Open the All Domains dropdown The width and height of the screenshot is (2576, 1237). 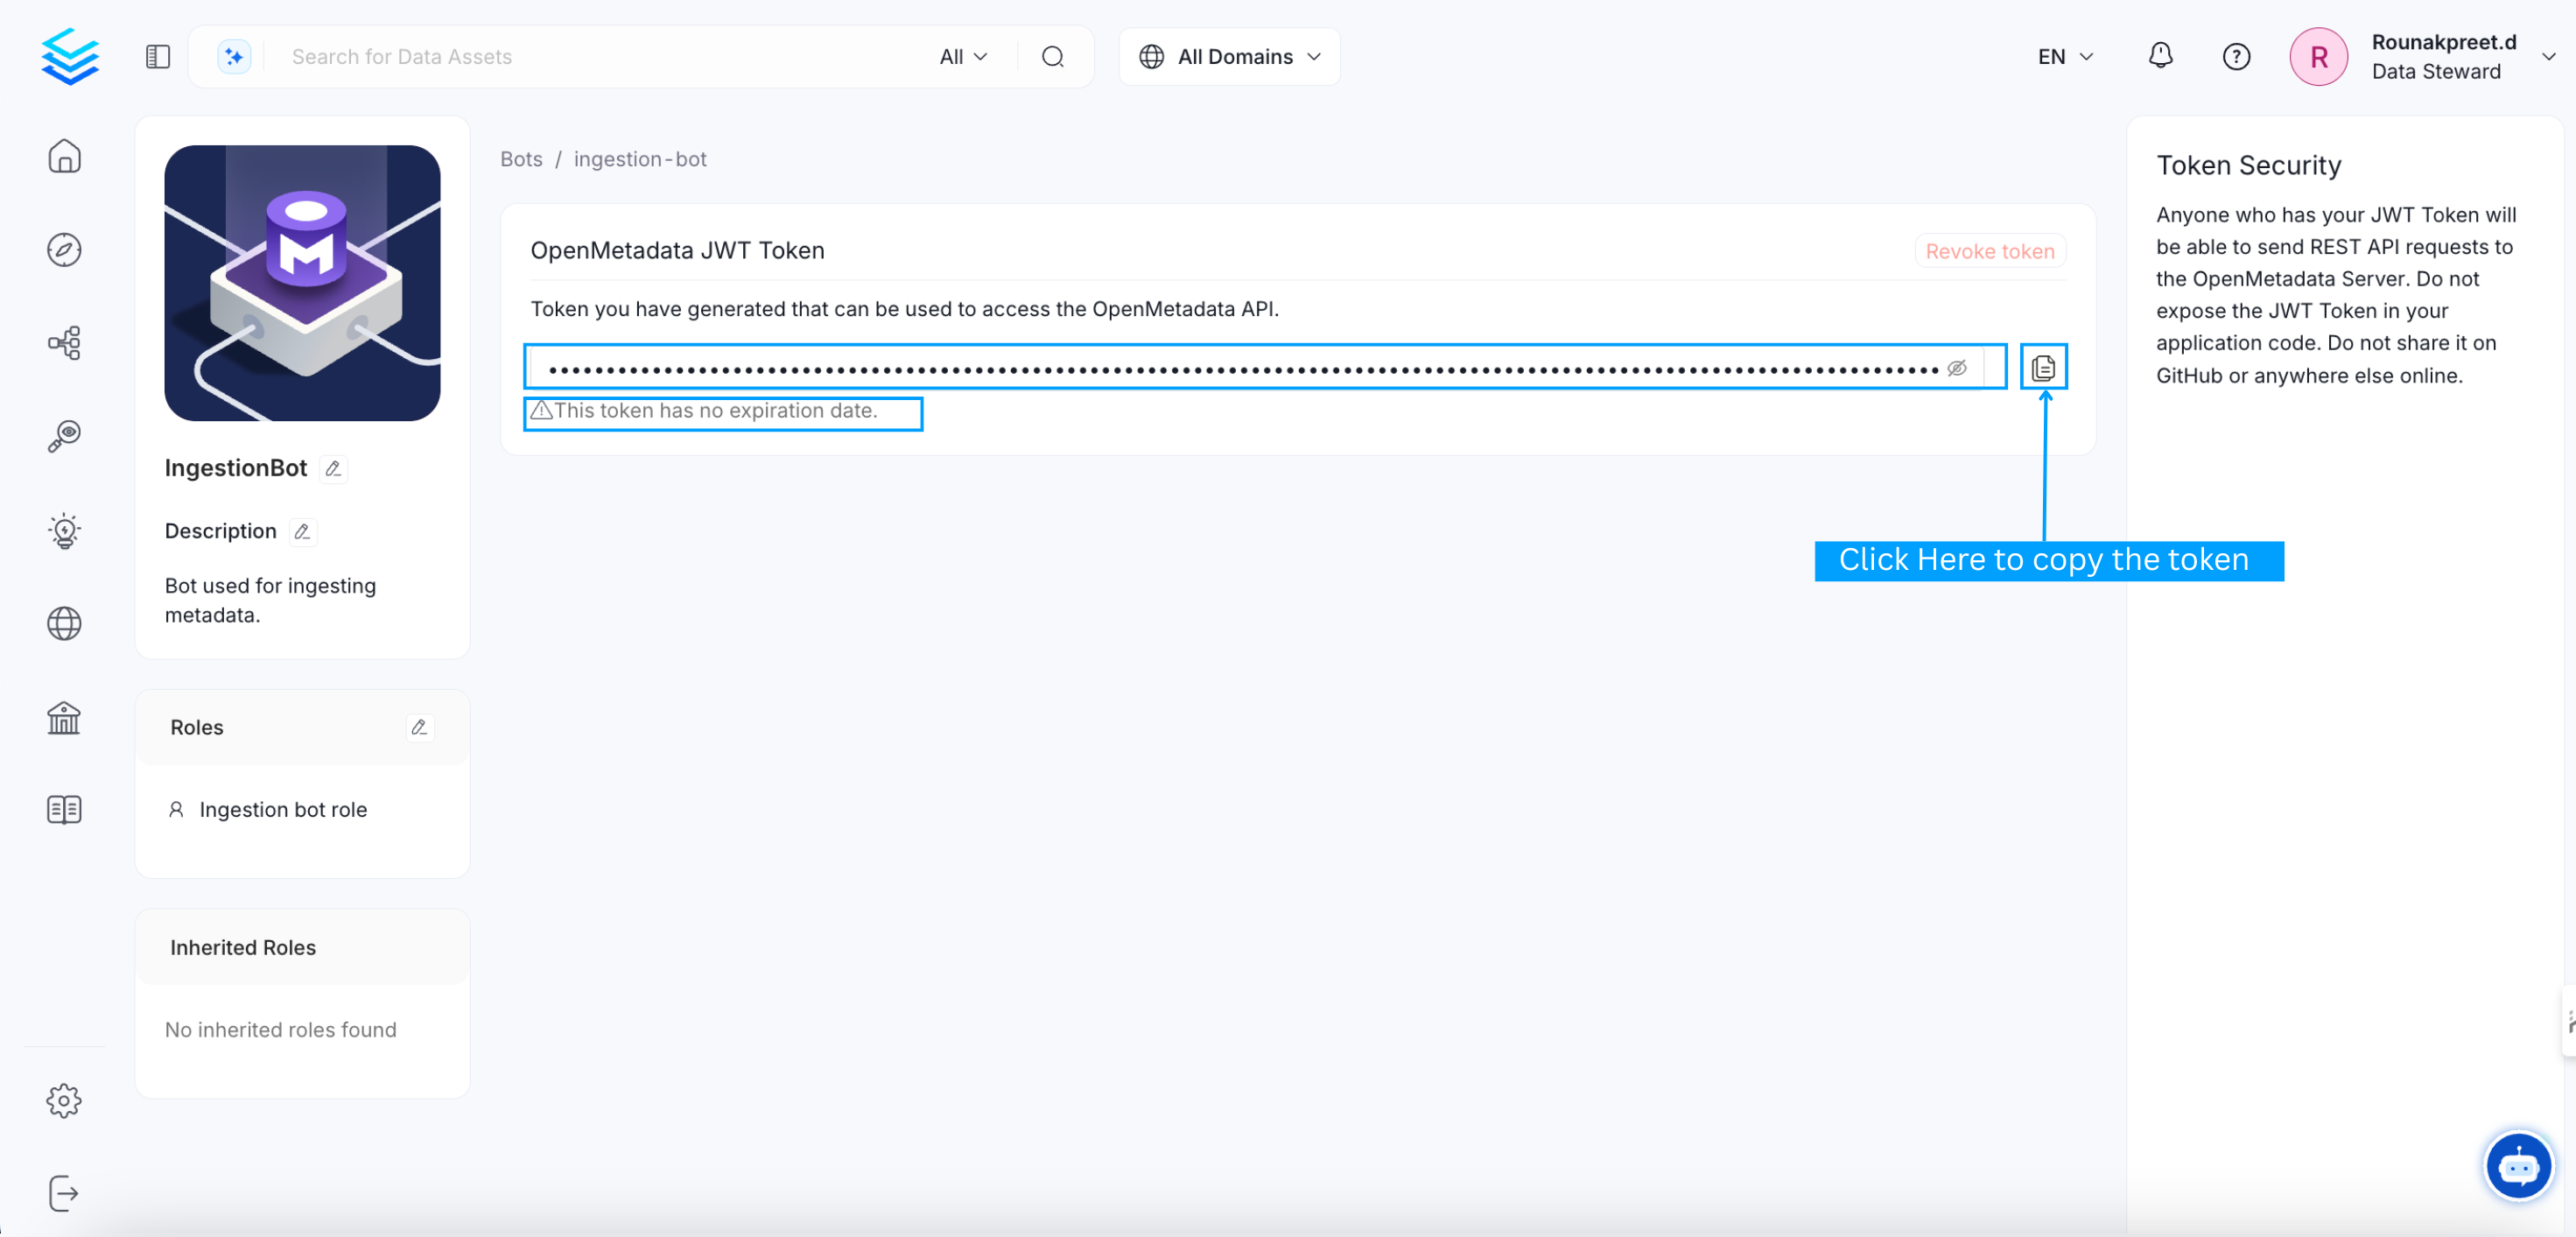point(1229,57)
